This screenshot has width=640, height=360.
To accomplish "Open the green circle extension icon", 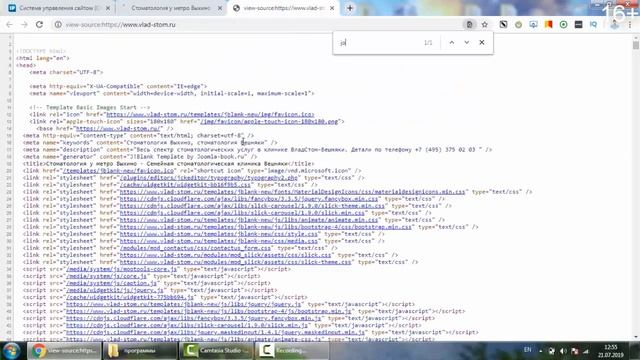I will coord(563,24).
